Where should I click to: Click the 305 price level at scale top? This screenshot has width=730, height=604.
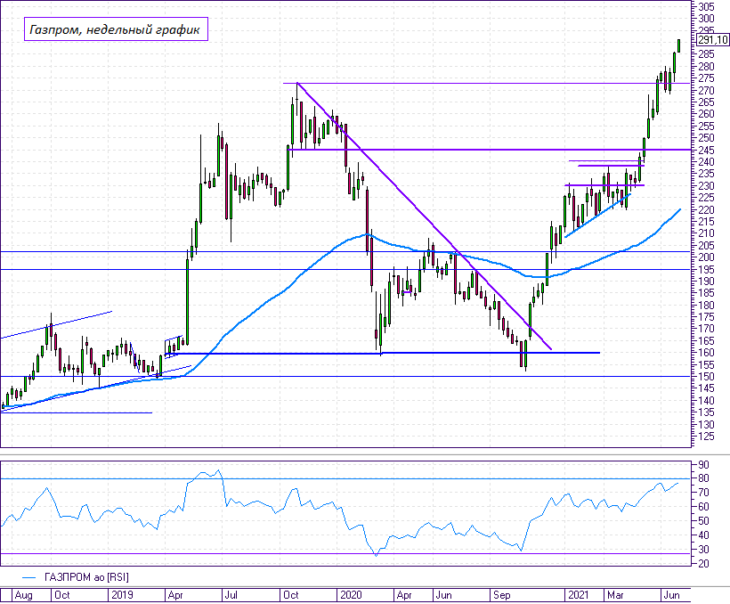tap(706, 7)
